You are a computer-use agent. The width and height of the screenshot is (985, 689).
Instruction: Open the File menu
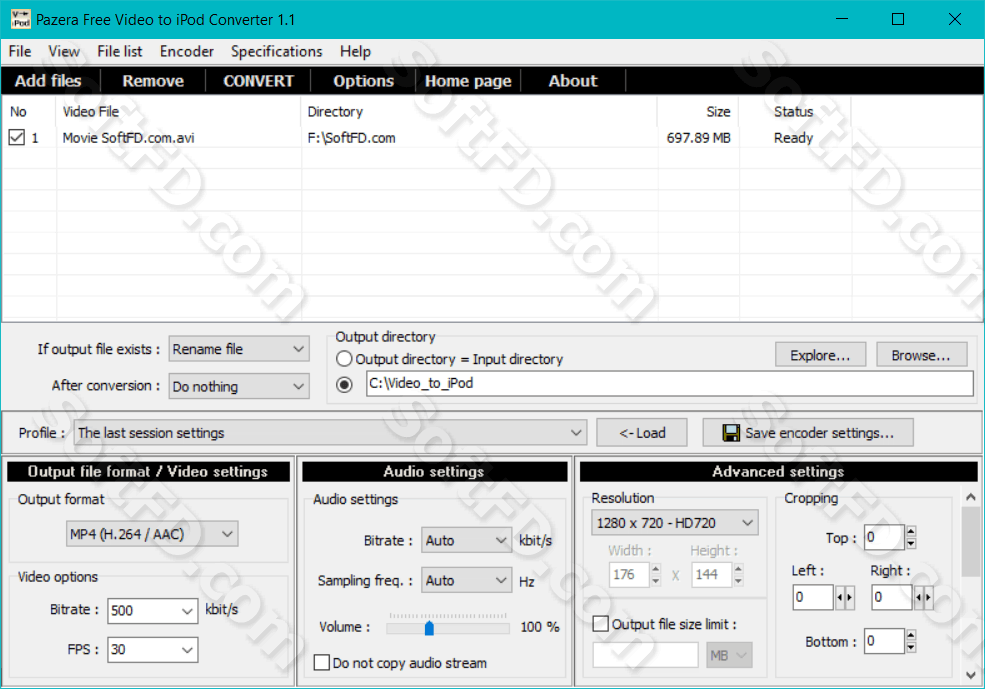(x=20, y=52)
